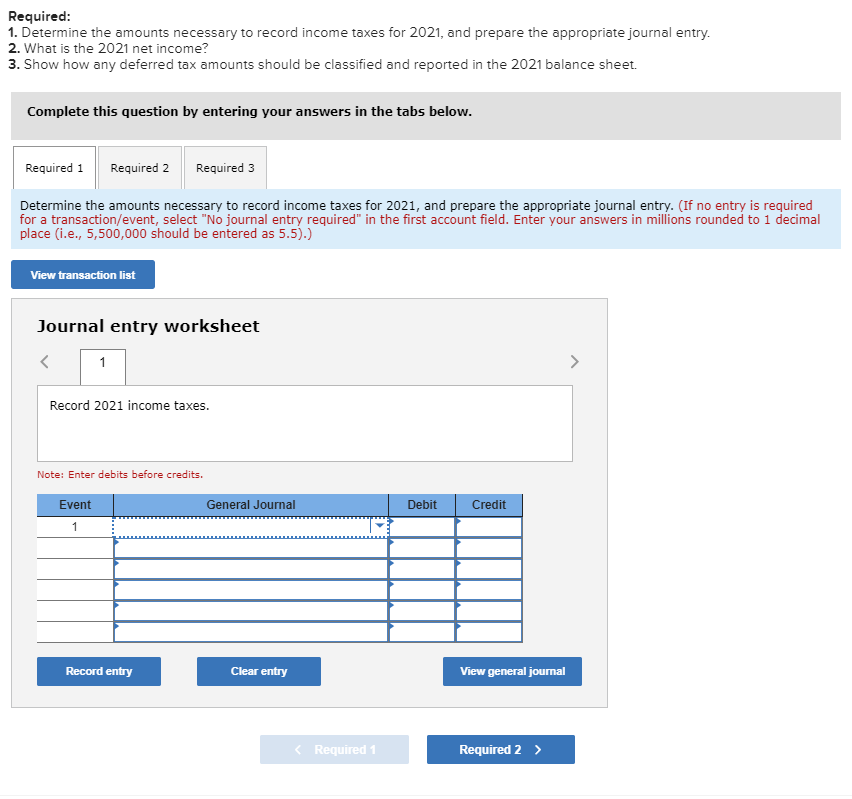Click the second General Journal account field
852x799 pixels.
point(250,546)
